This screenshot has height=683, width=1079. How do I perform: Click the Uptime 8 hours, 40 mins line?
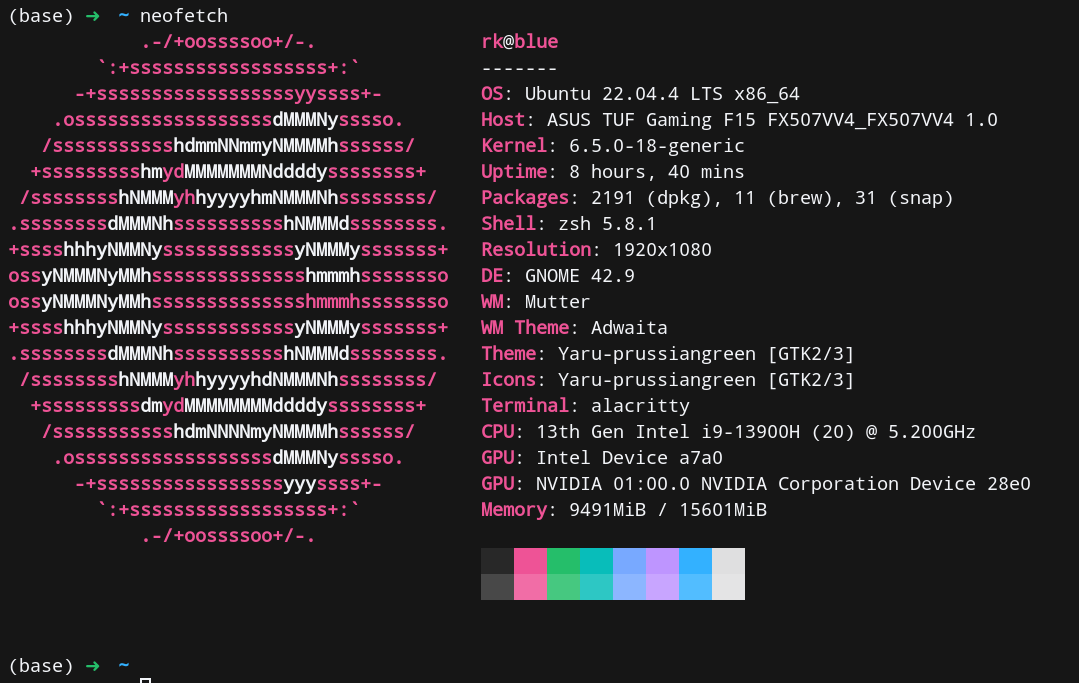coord(612,172)
